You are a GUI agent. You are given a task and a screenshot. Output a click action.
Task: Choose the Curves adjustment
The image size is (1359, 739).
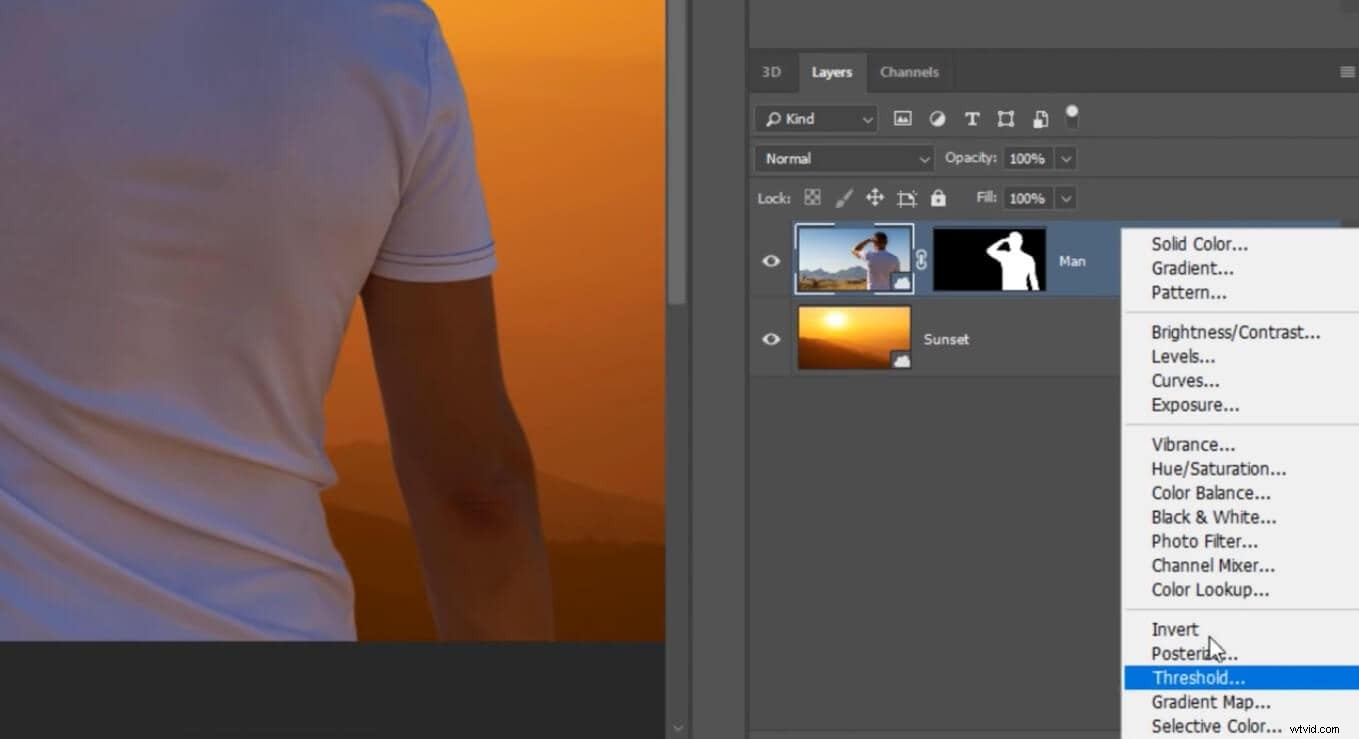pos(1184,380)
